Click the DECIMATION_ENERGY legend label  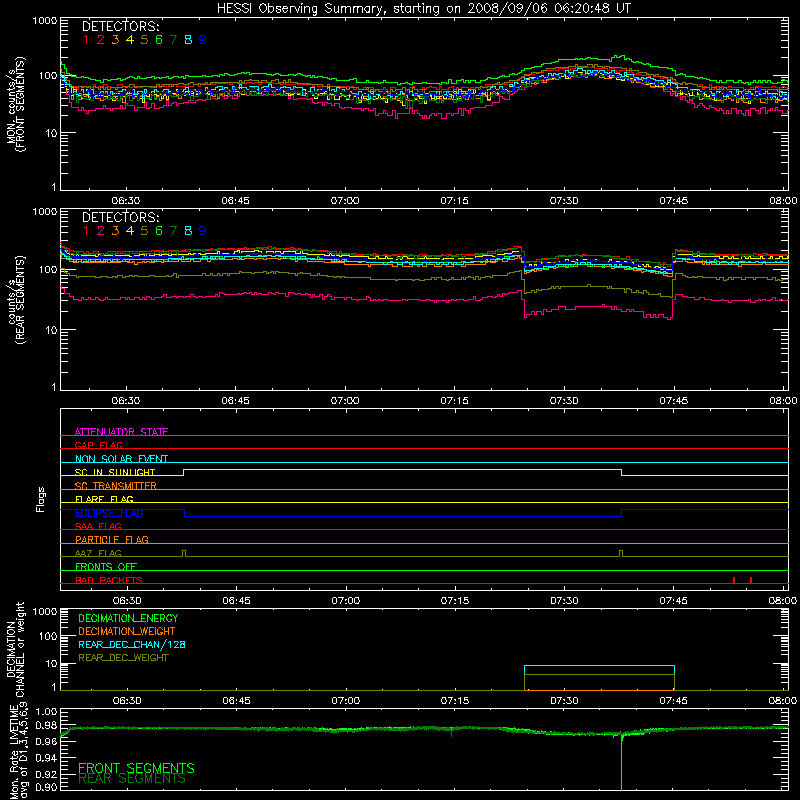[x=128, y=618]
